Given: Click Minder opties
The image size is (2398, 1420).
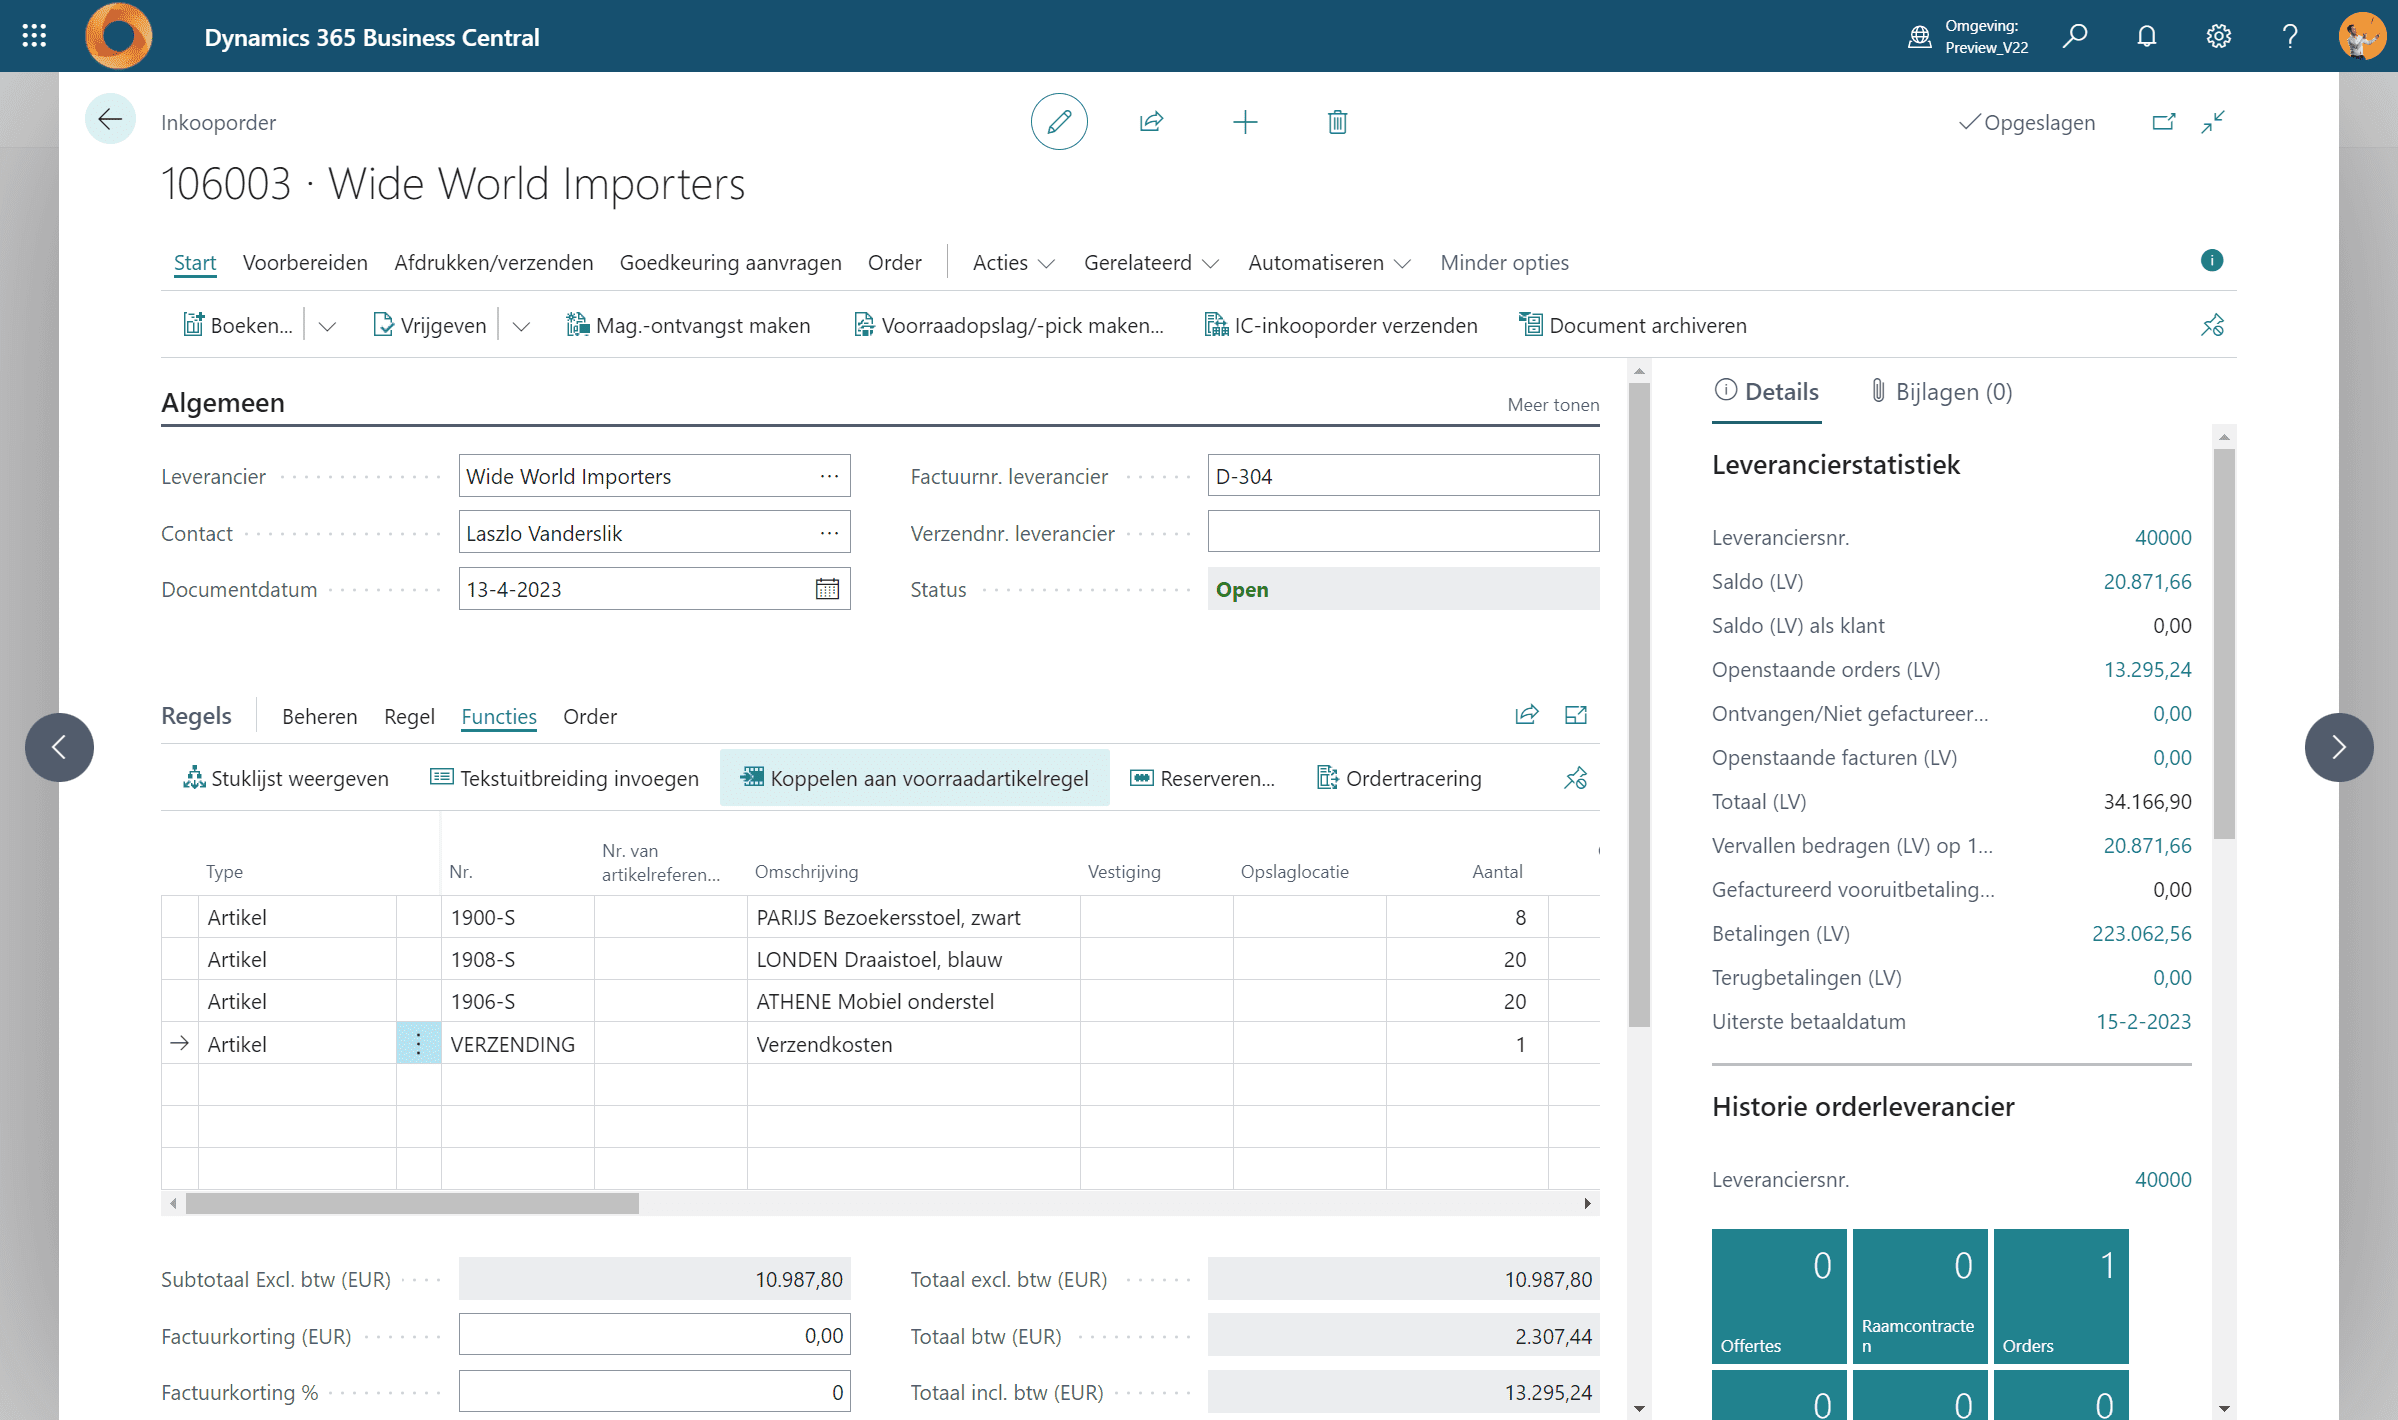Looking at the screenshot, I should pos(1504,263).
